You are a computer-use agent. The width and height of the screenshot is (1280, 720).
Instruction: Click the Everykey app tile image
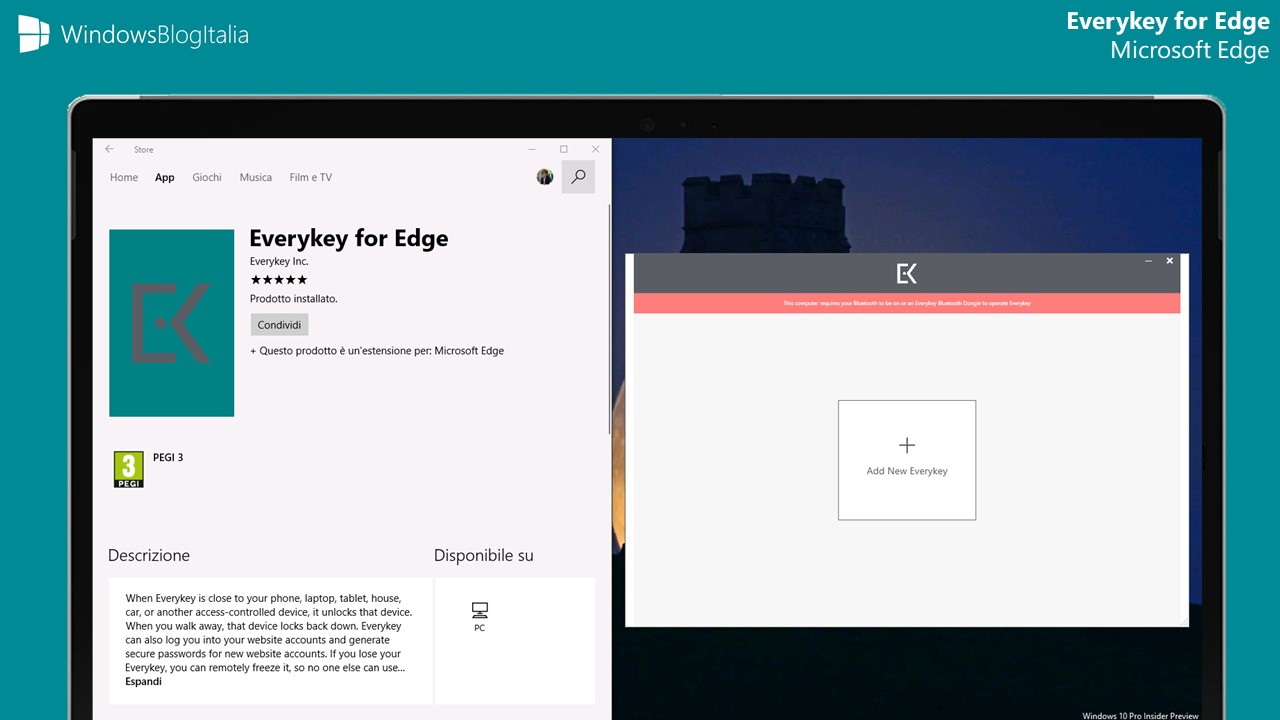(x=171, y=323)
